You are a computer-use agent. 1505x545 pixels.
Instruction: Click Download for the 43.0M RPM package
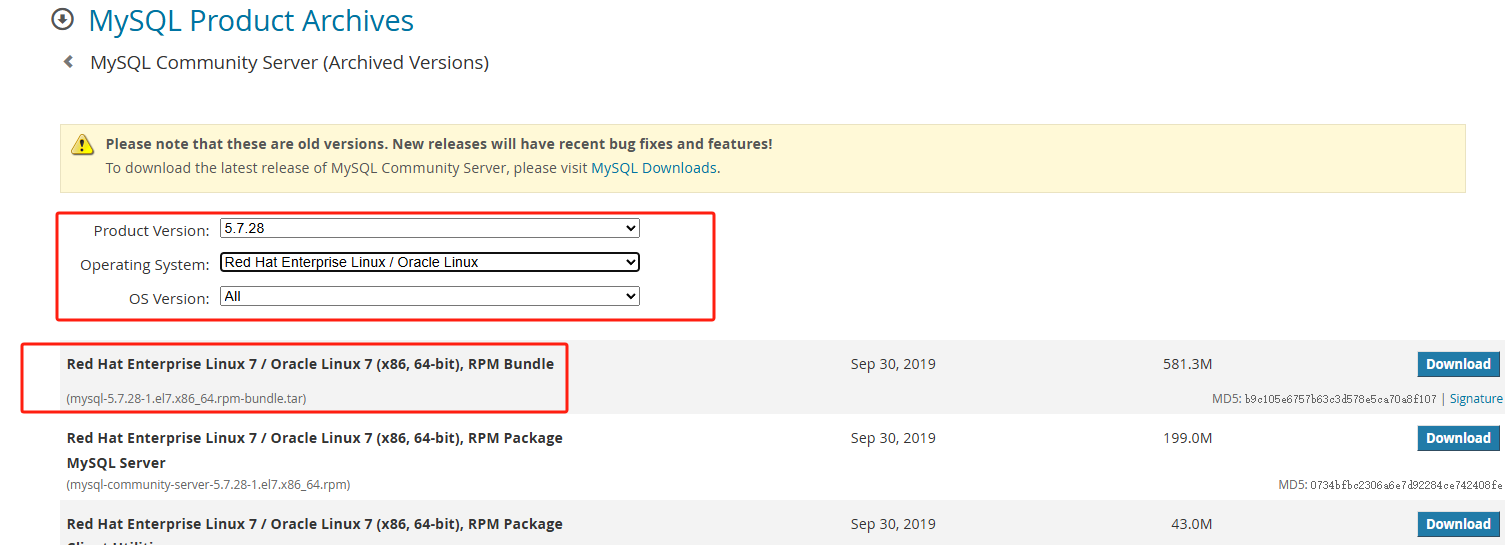pos(1458,524)
